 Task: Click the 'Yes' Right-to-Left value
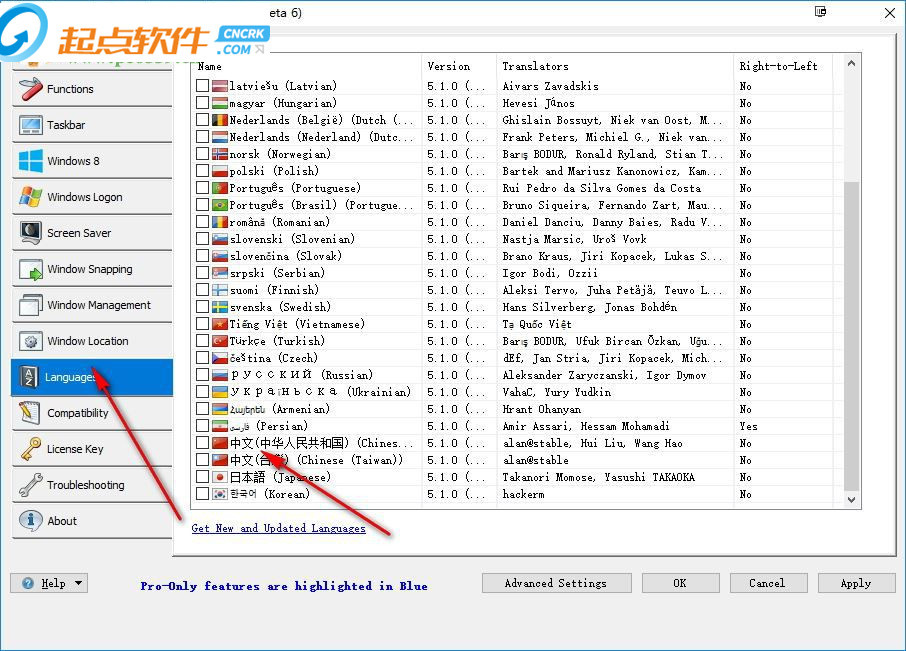click(x=748, y=426)
